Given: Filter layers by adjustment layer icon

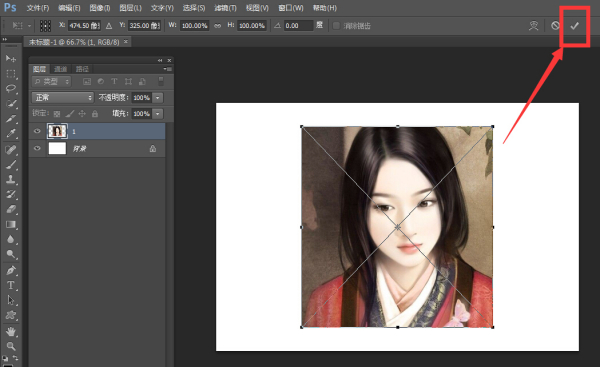Looking at the screenshot, I should pyautogui.click(x=101, y=82).
